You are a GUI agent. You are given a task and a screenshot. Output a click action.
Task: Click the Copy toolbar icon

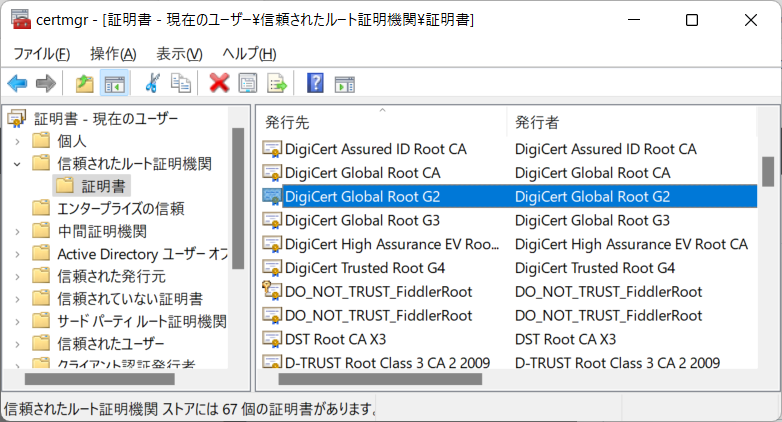tap(181, 83)
